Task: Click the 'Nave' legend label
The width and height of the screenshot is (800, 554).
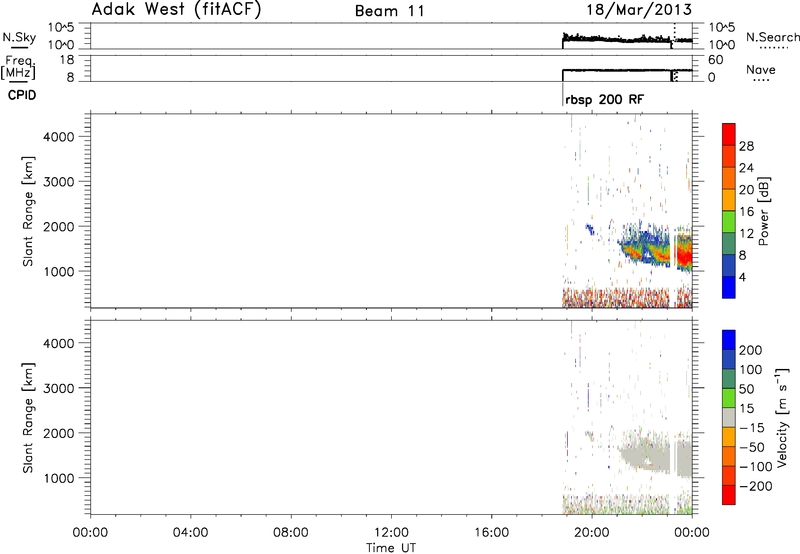Action: click(x=761, y=70)
